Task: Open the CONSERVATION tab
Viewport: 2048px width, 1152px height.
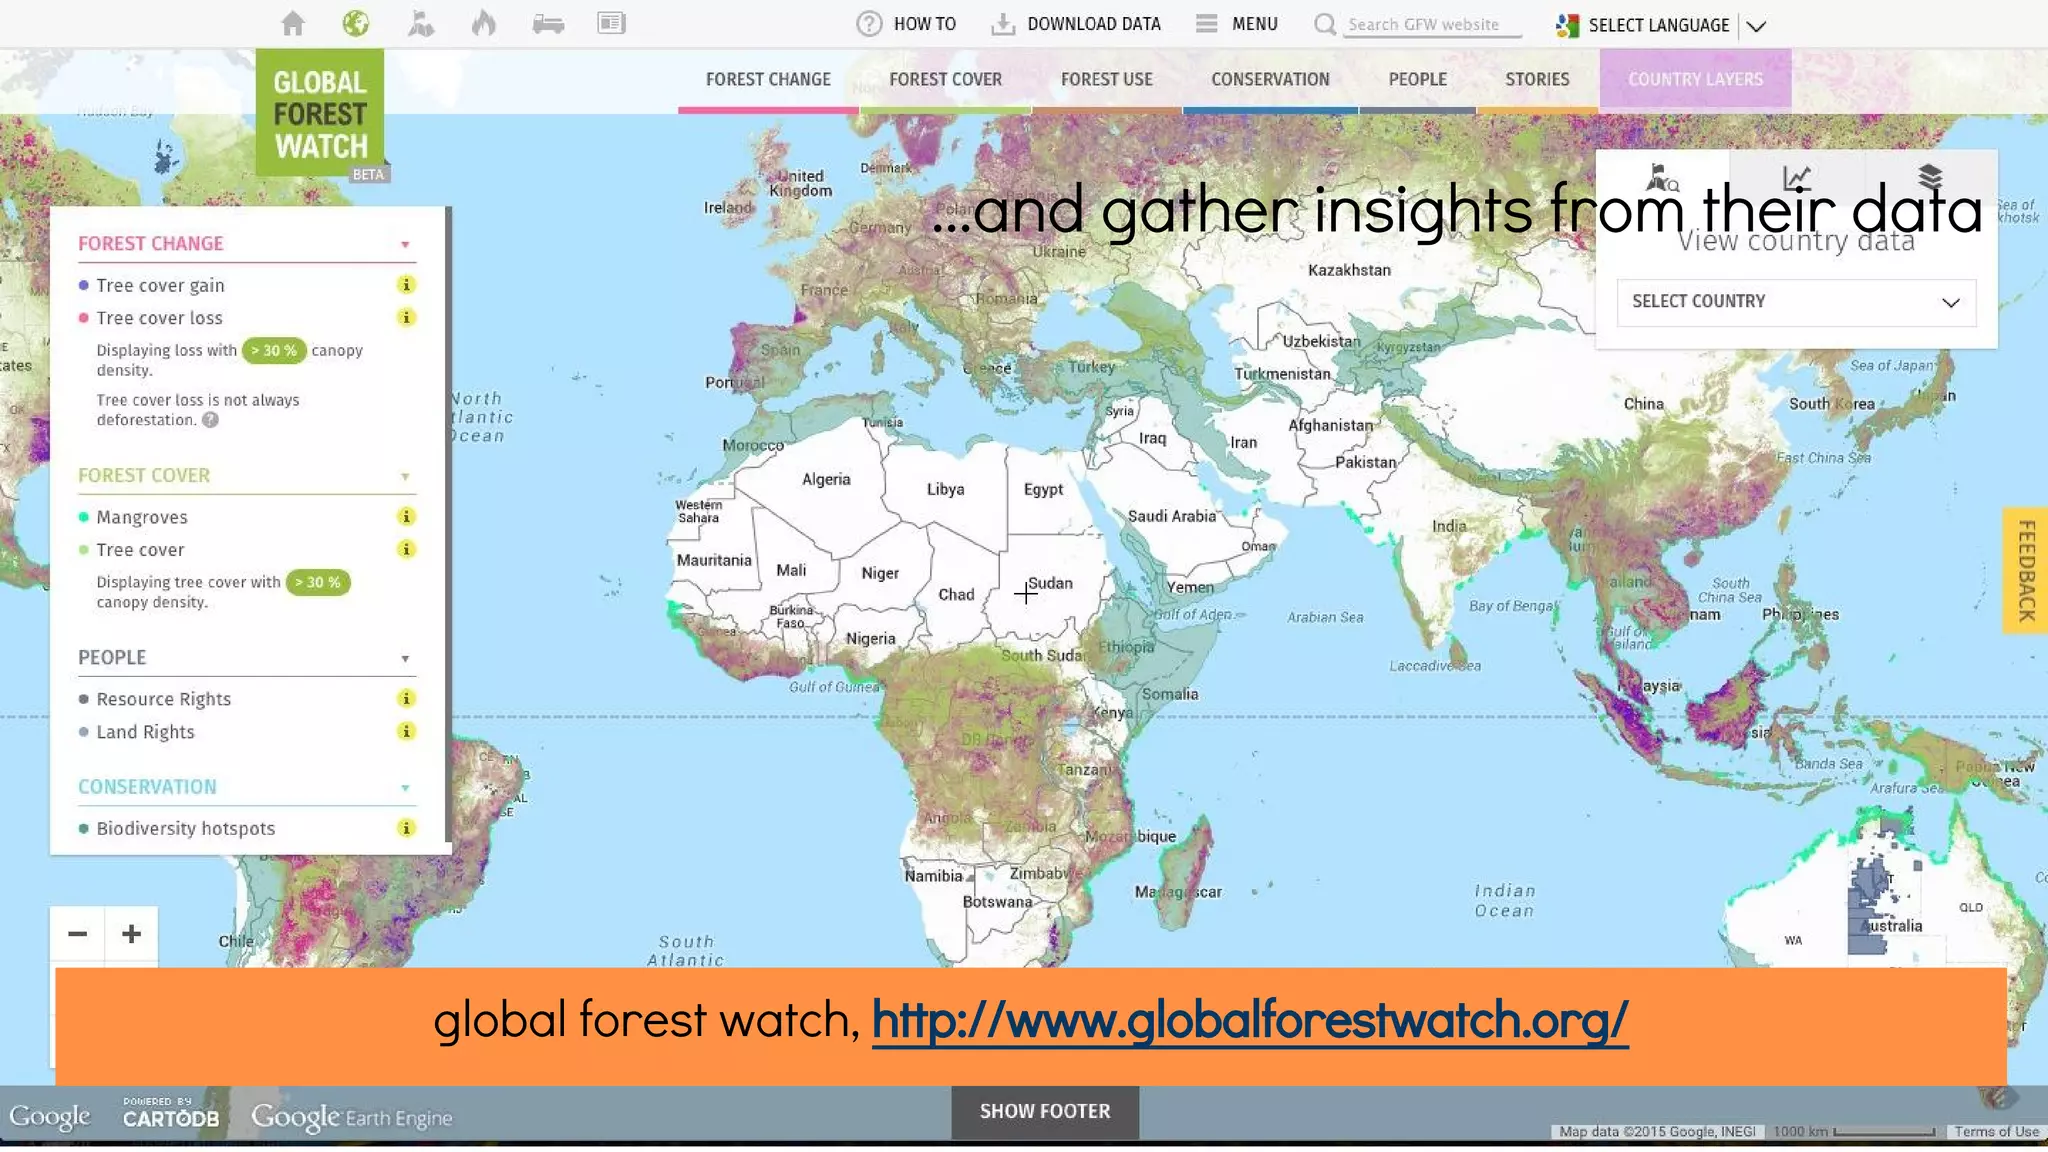Action: pyautogui.click(x=1270, y=79)
